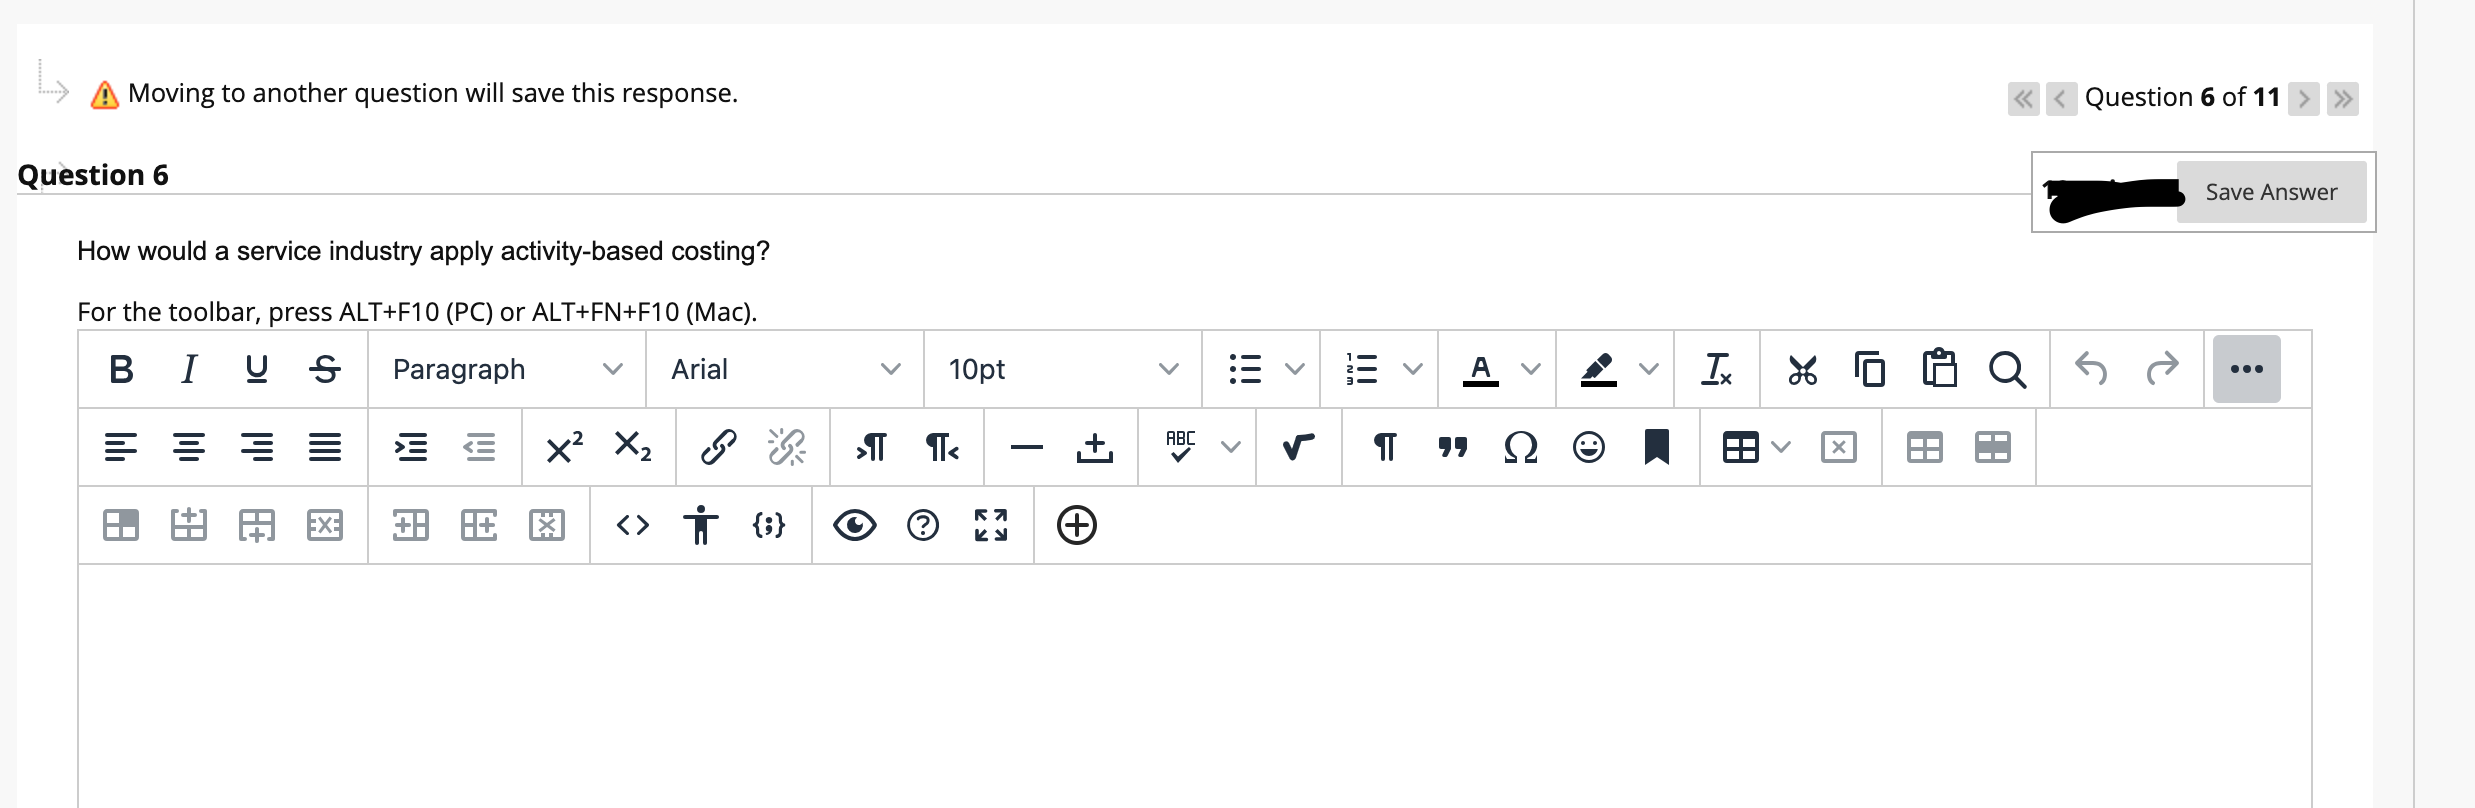Insert a horizontal line

(x=1027, y=447)
